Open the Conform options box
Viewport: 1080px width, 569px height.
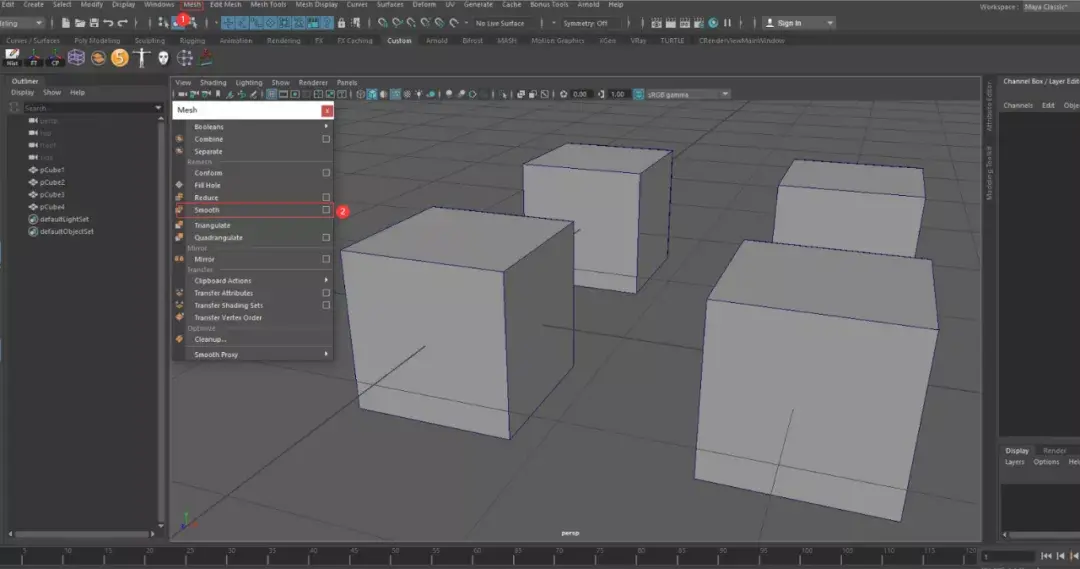[x=326, y=172]
